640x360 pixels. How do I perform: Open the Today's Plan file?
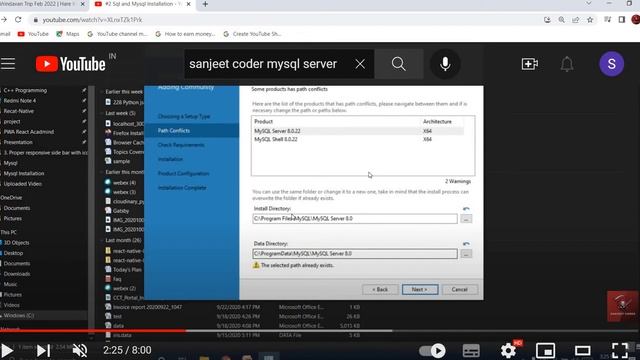pos(124,270)
